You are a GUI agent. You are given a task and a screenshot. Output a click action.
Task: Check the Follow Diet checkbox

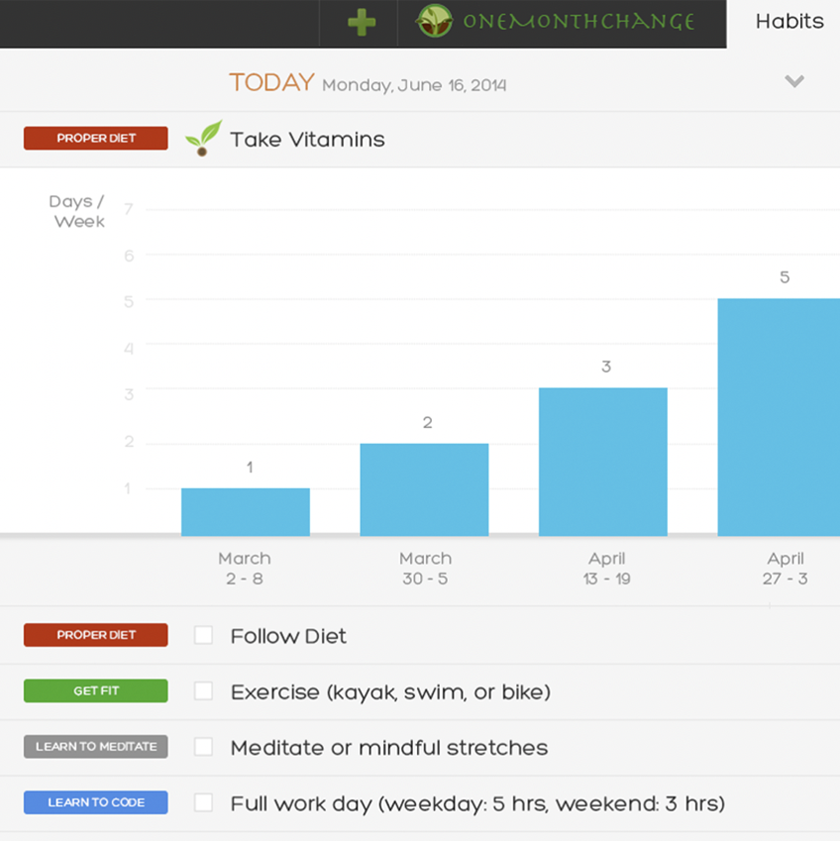204,635
